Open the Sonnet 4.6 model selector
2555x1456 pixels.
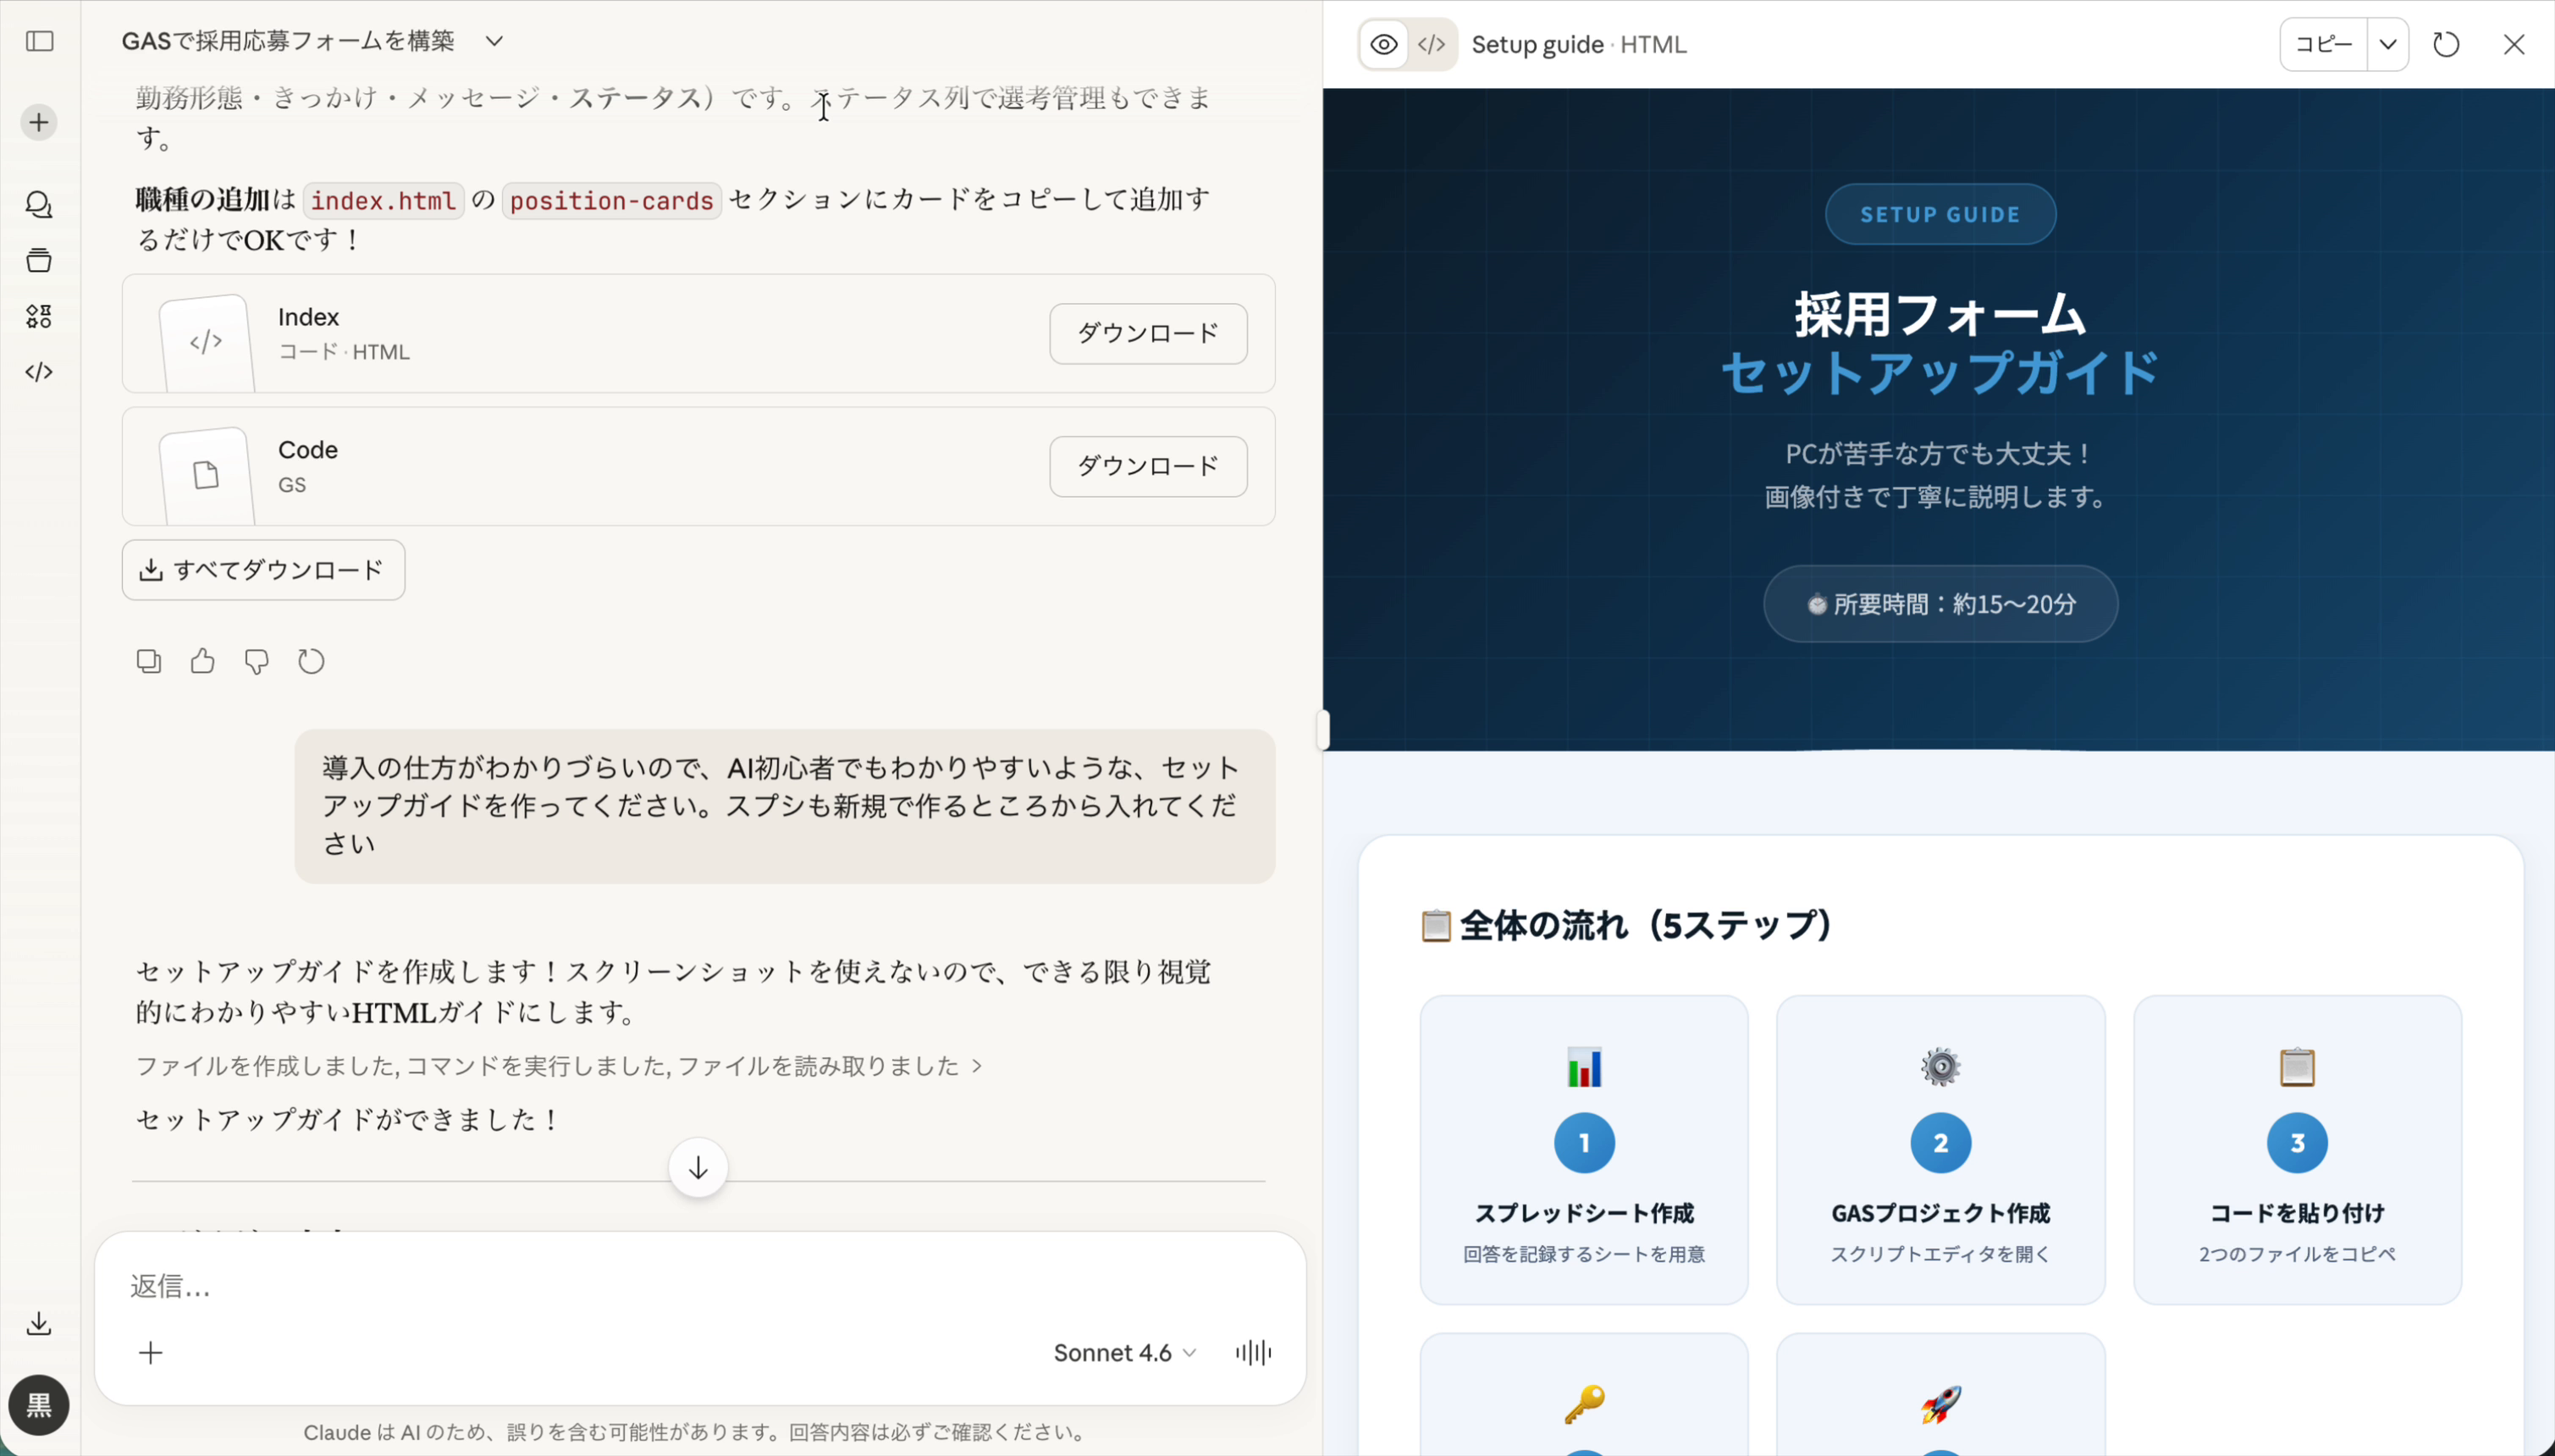pos(1122,1352)
